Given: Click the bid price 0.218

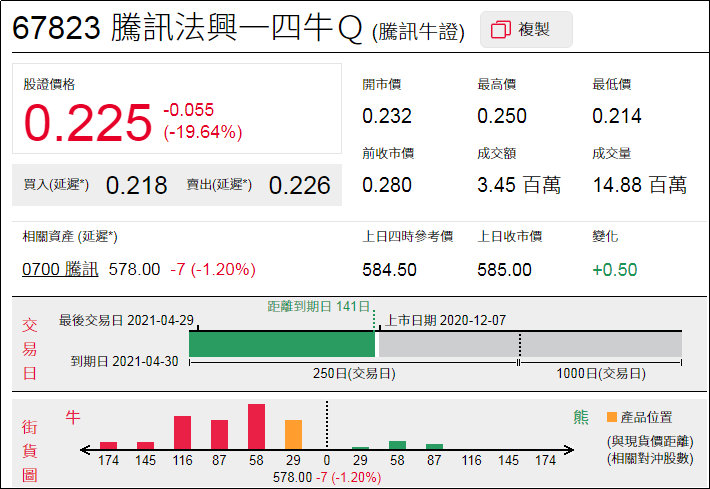Looking at the screenshot, I should (x=136, y=186).
